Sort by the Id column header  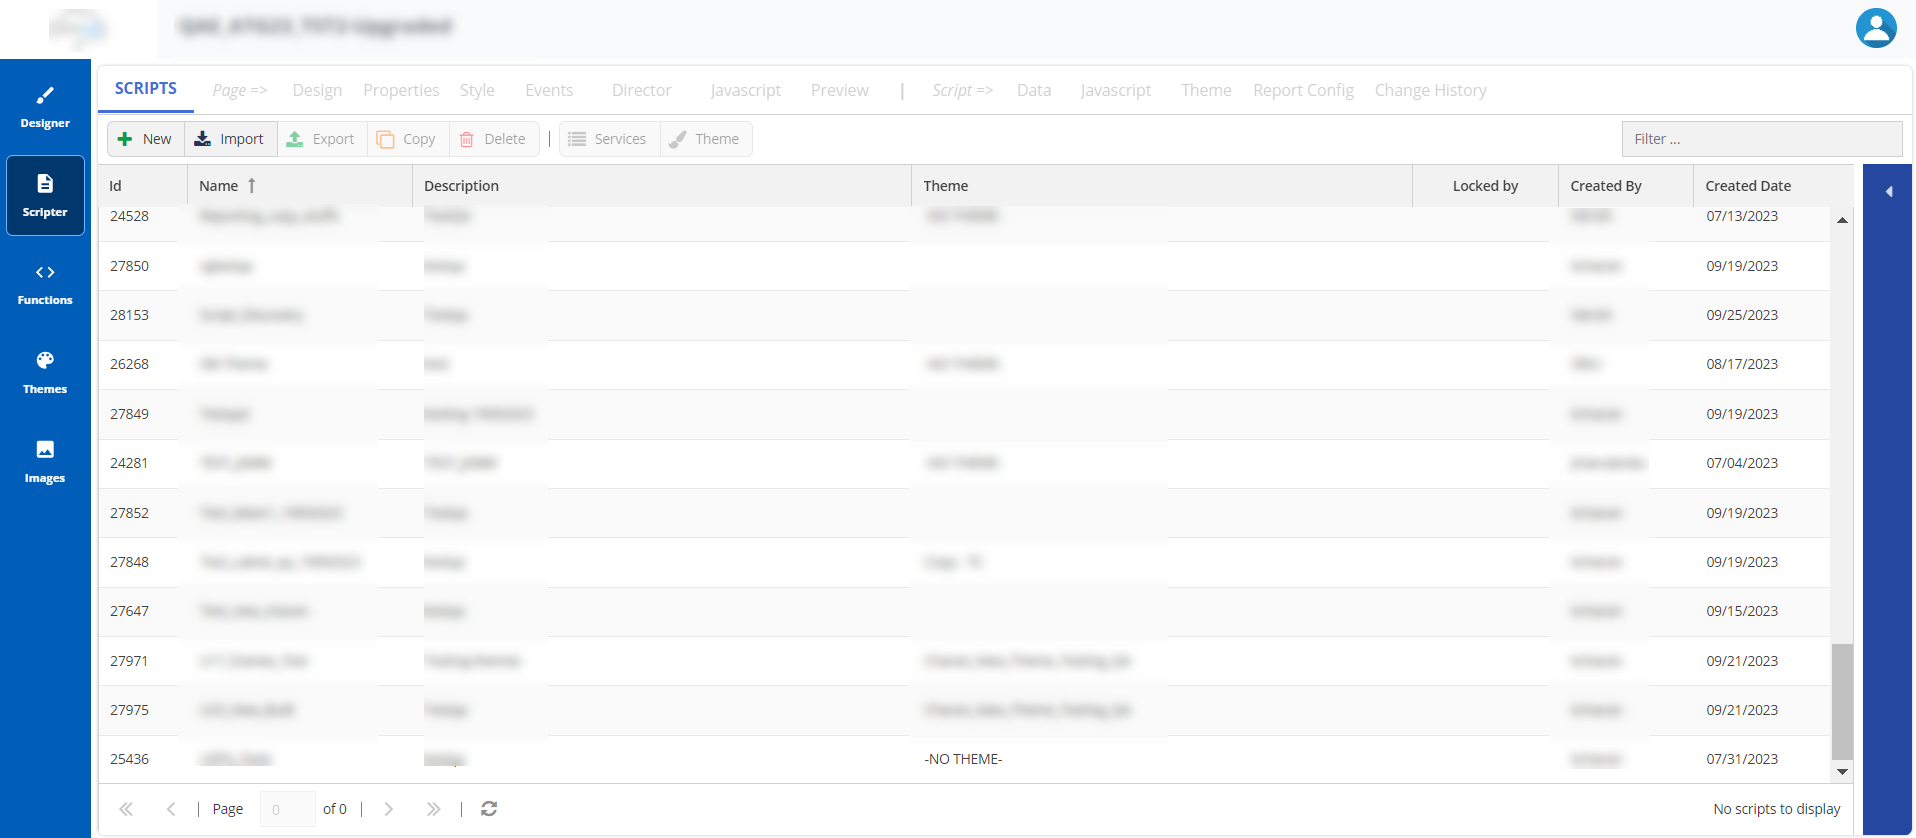tap(142, 186)
